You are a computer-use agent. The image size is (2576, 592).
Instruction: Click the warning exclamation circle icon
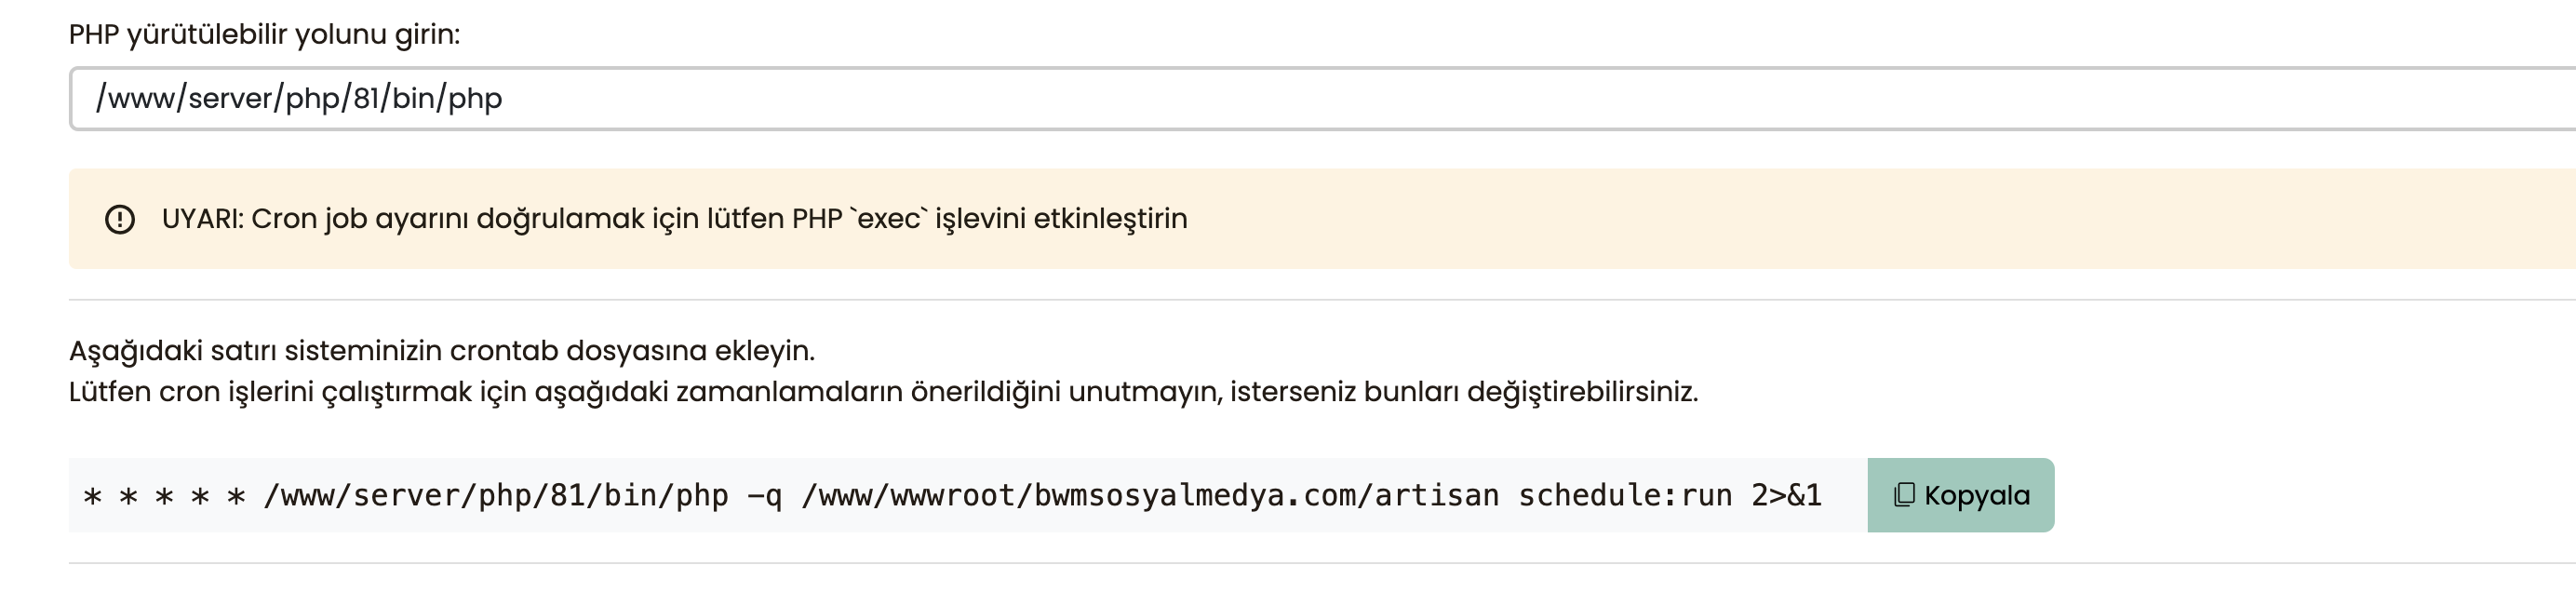click(x=120, y=219)
